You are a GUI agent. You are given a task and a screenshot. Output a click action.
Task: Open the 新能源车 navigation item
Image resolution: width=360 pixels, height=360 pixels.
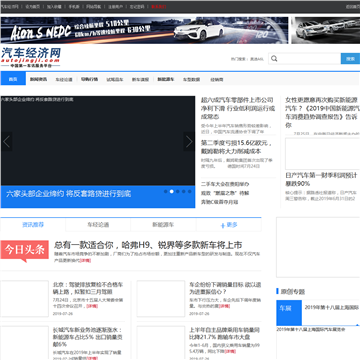click(166, 79)
